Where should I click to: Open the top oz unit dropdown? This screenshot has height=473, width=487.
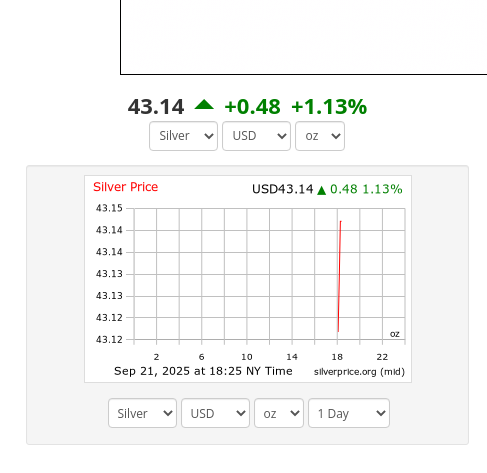[x=320, y=136]
